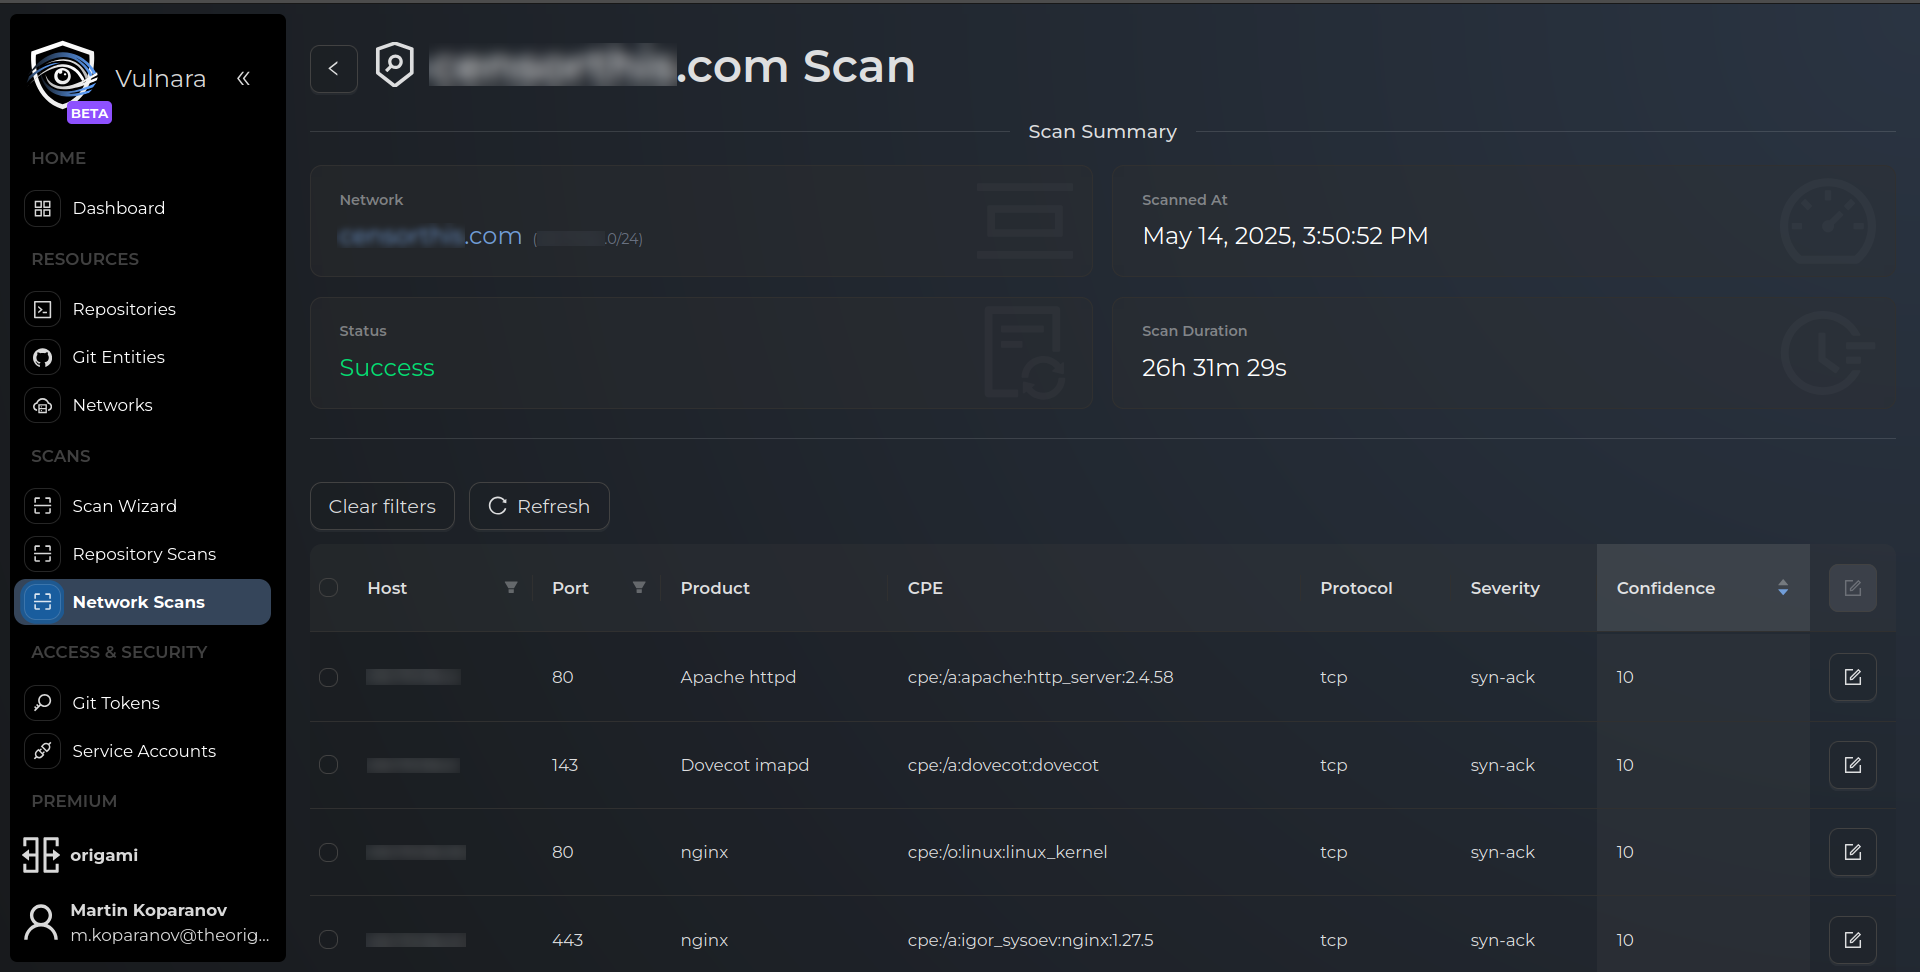Click the Vulnara eye logo
The image size is (1920, 972).
(64, 75)
